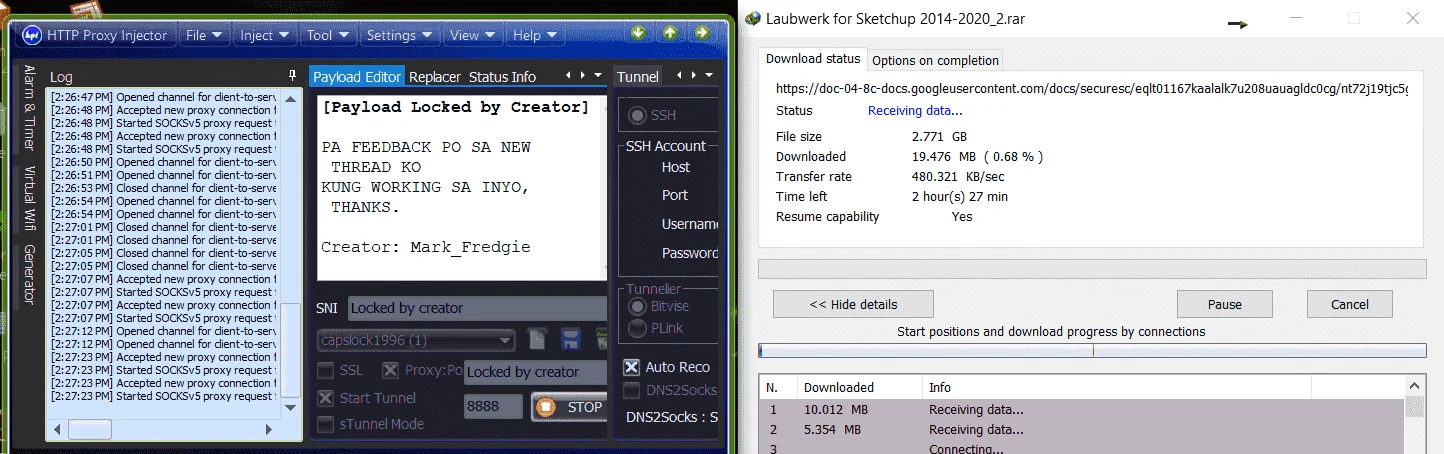Click the connections list scroll-up arrow
Screen dimensions: 1444x454
(x=1414, y=387)
